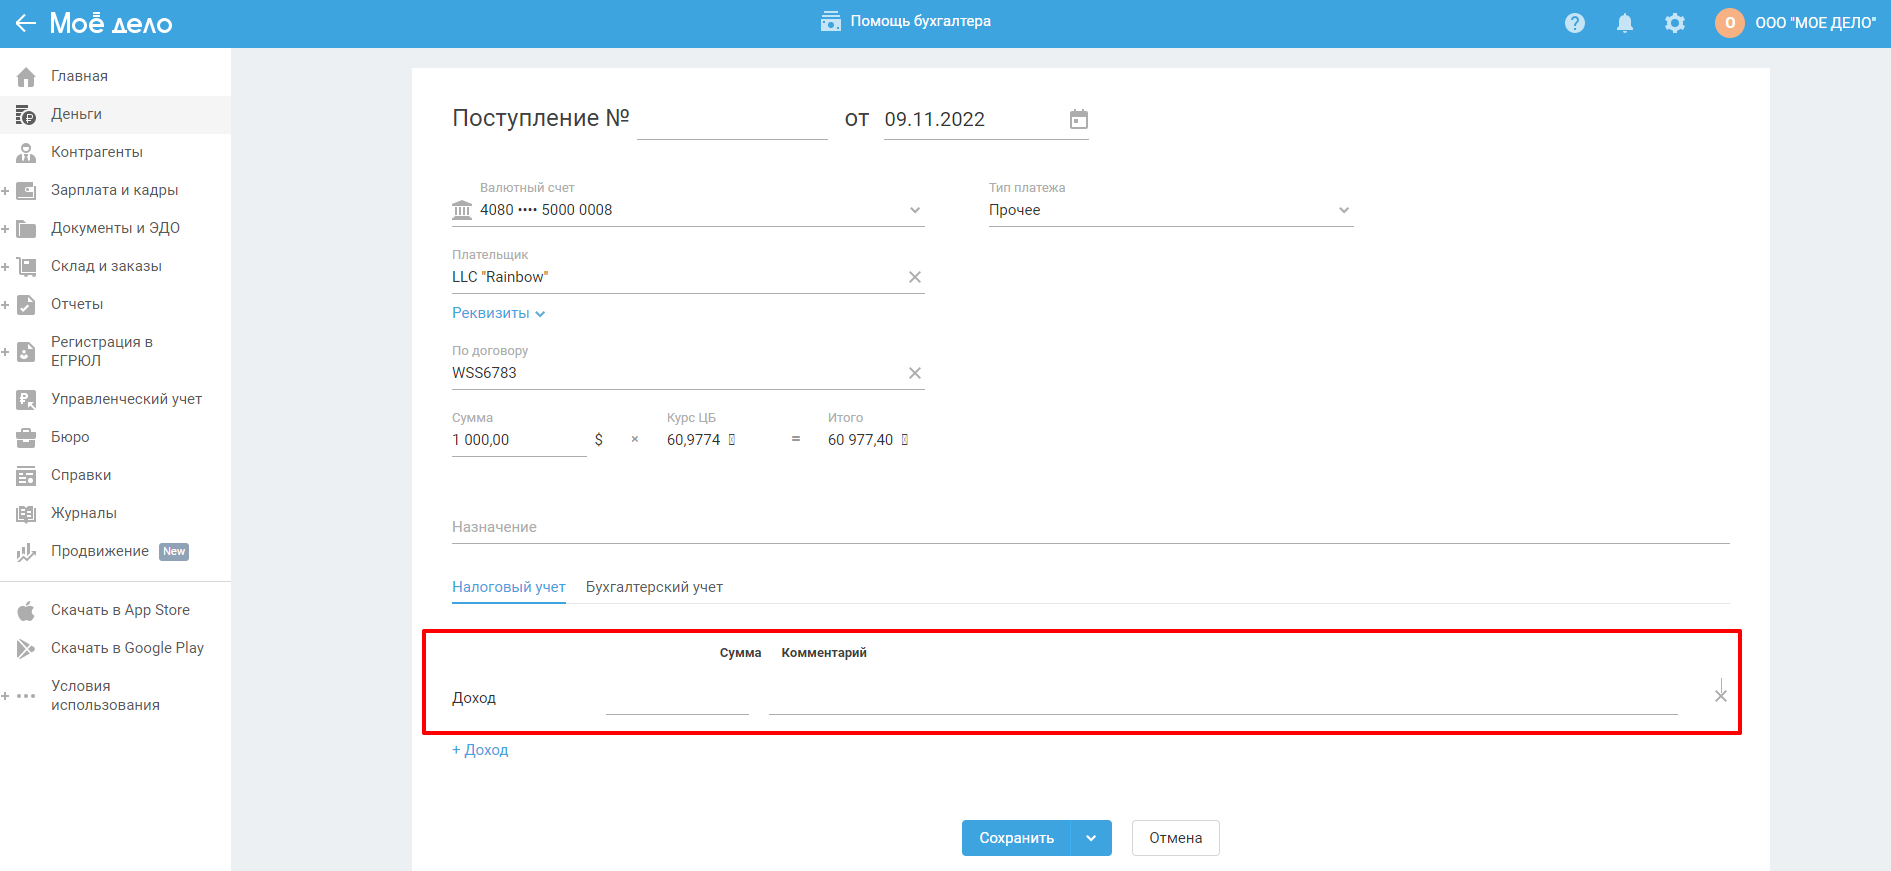Click the Назначение input field

click(1090, 527)
